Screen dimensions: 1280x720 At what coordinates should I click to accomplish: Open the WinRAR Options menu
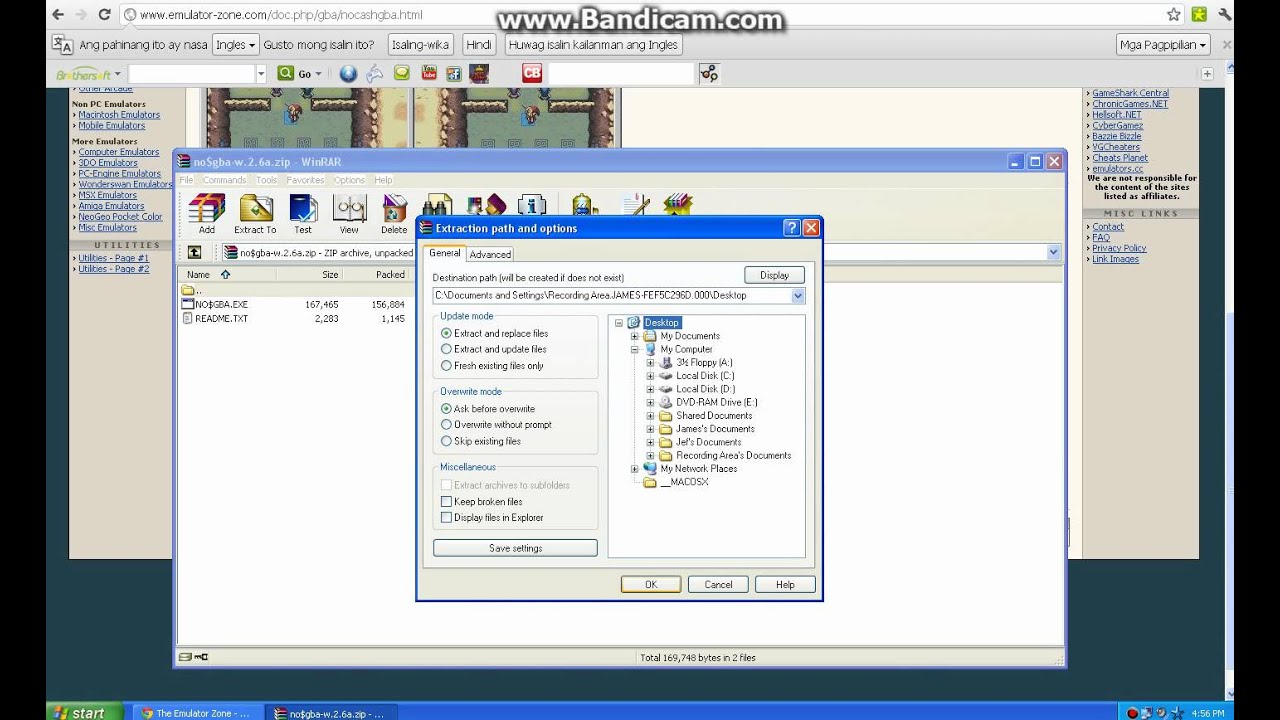tap(349, 180)
